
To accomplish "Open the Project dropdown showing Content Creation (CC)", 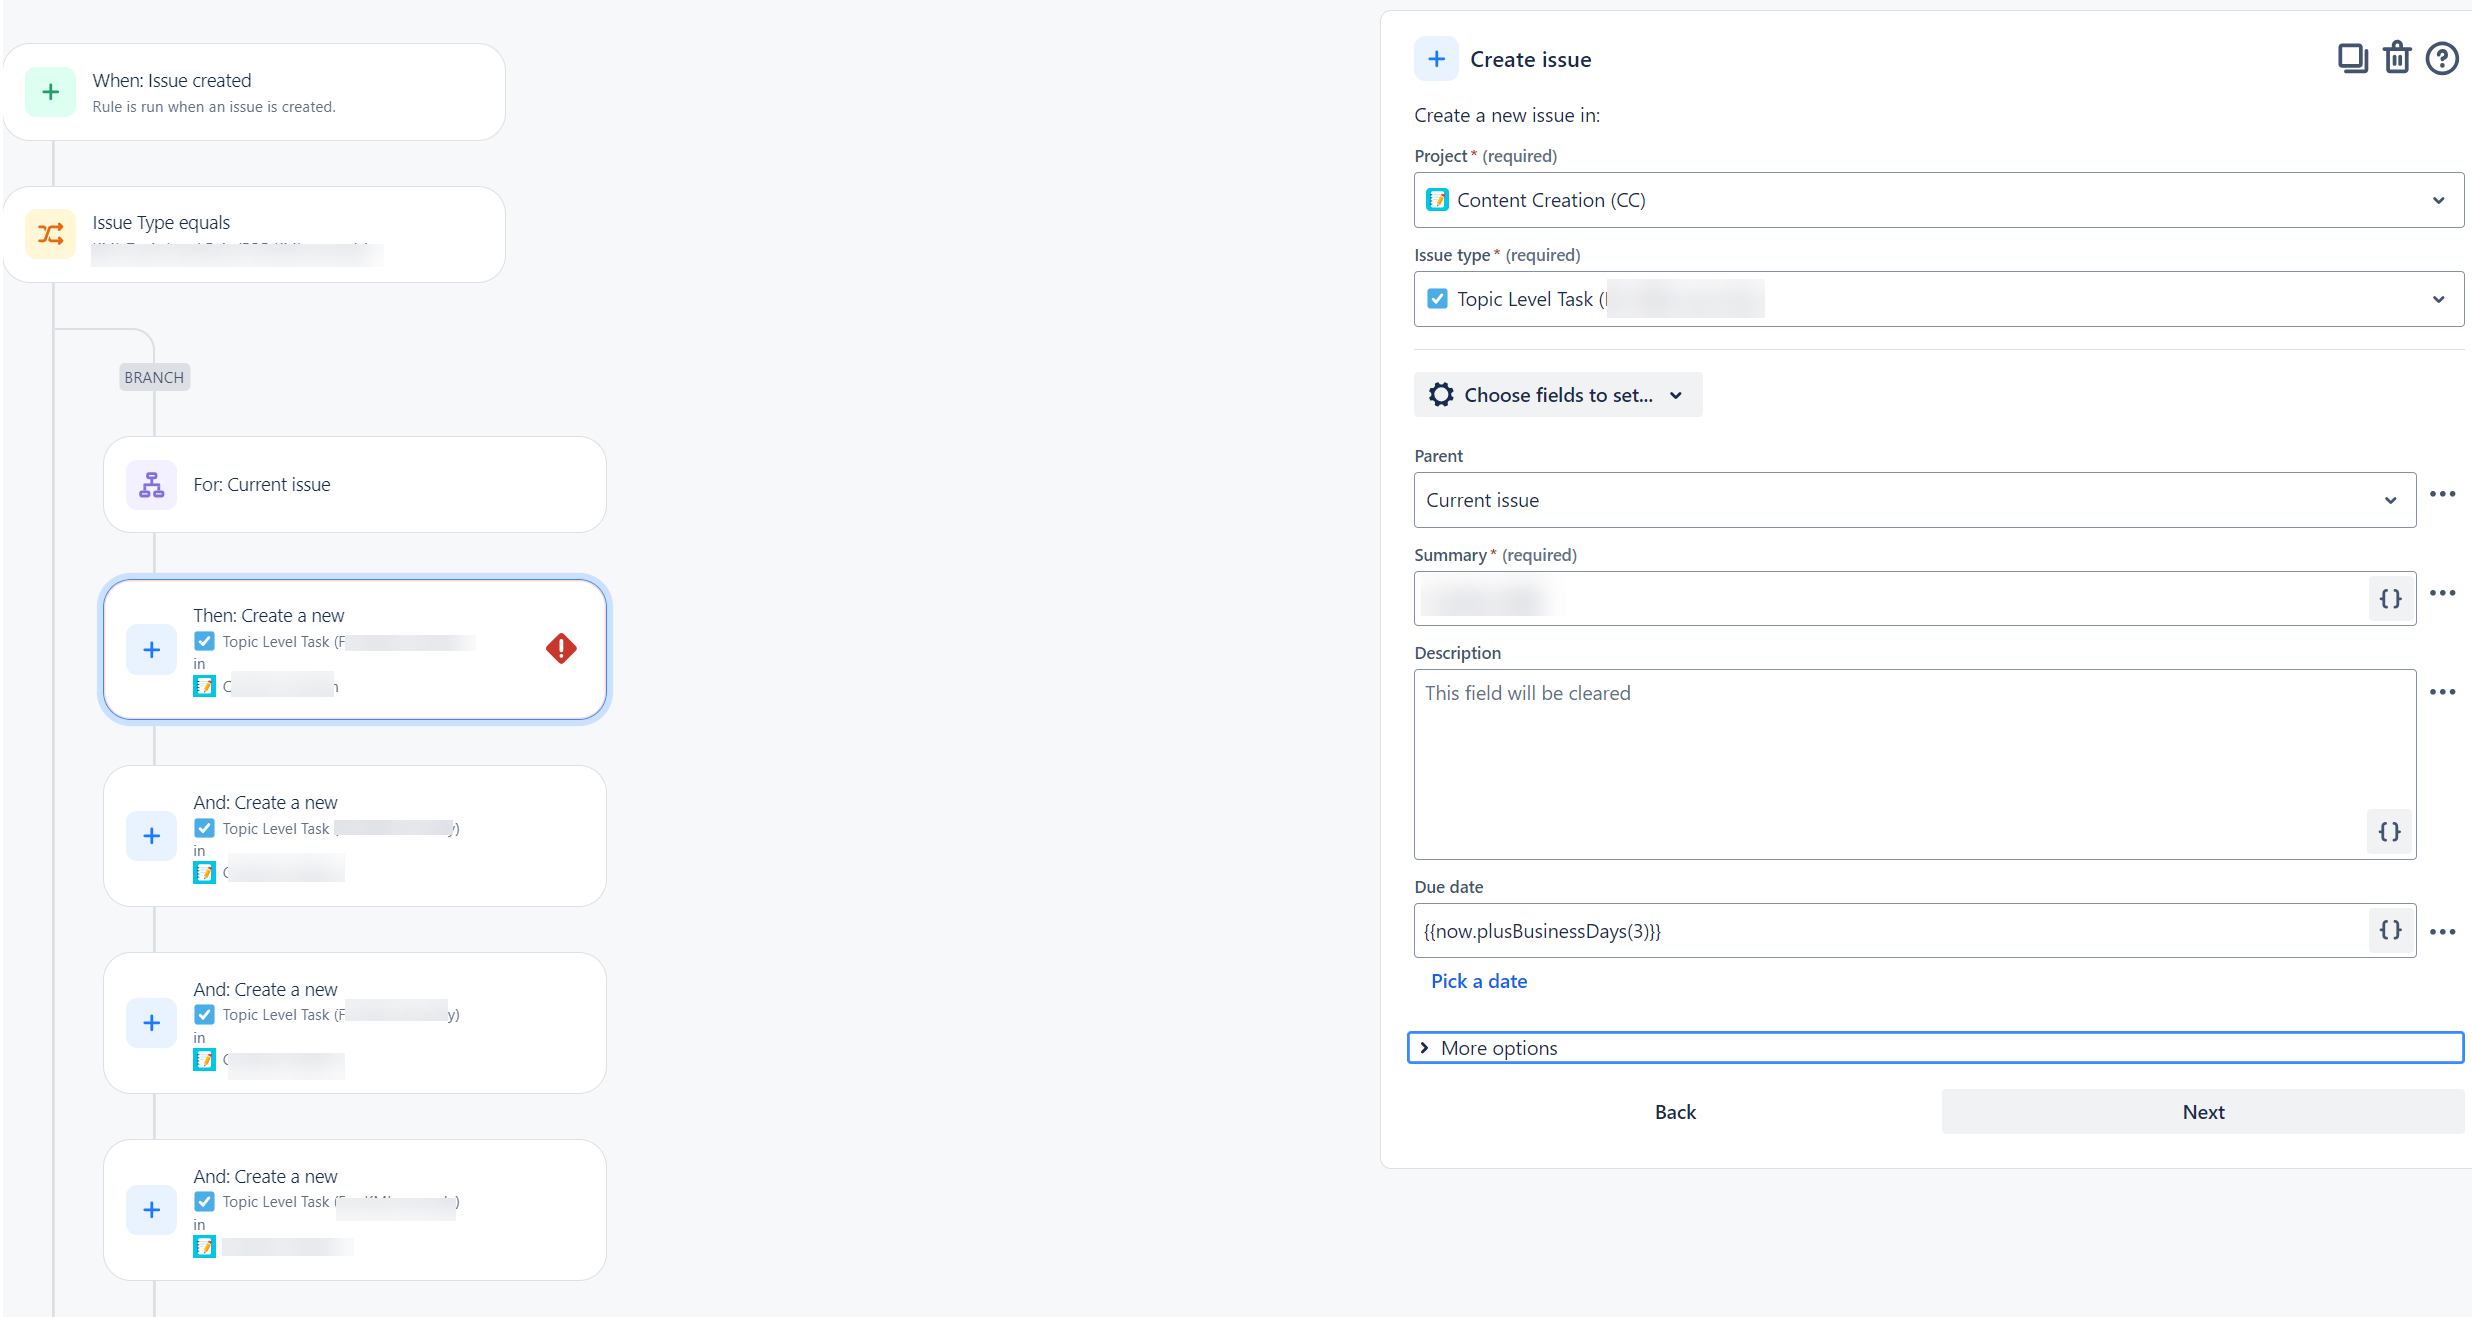I will (1939, 200).
